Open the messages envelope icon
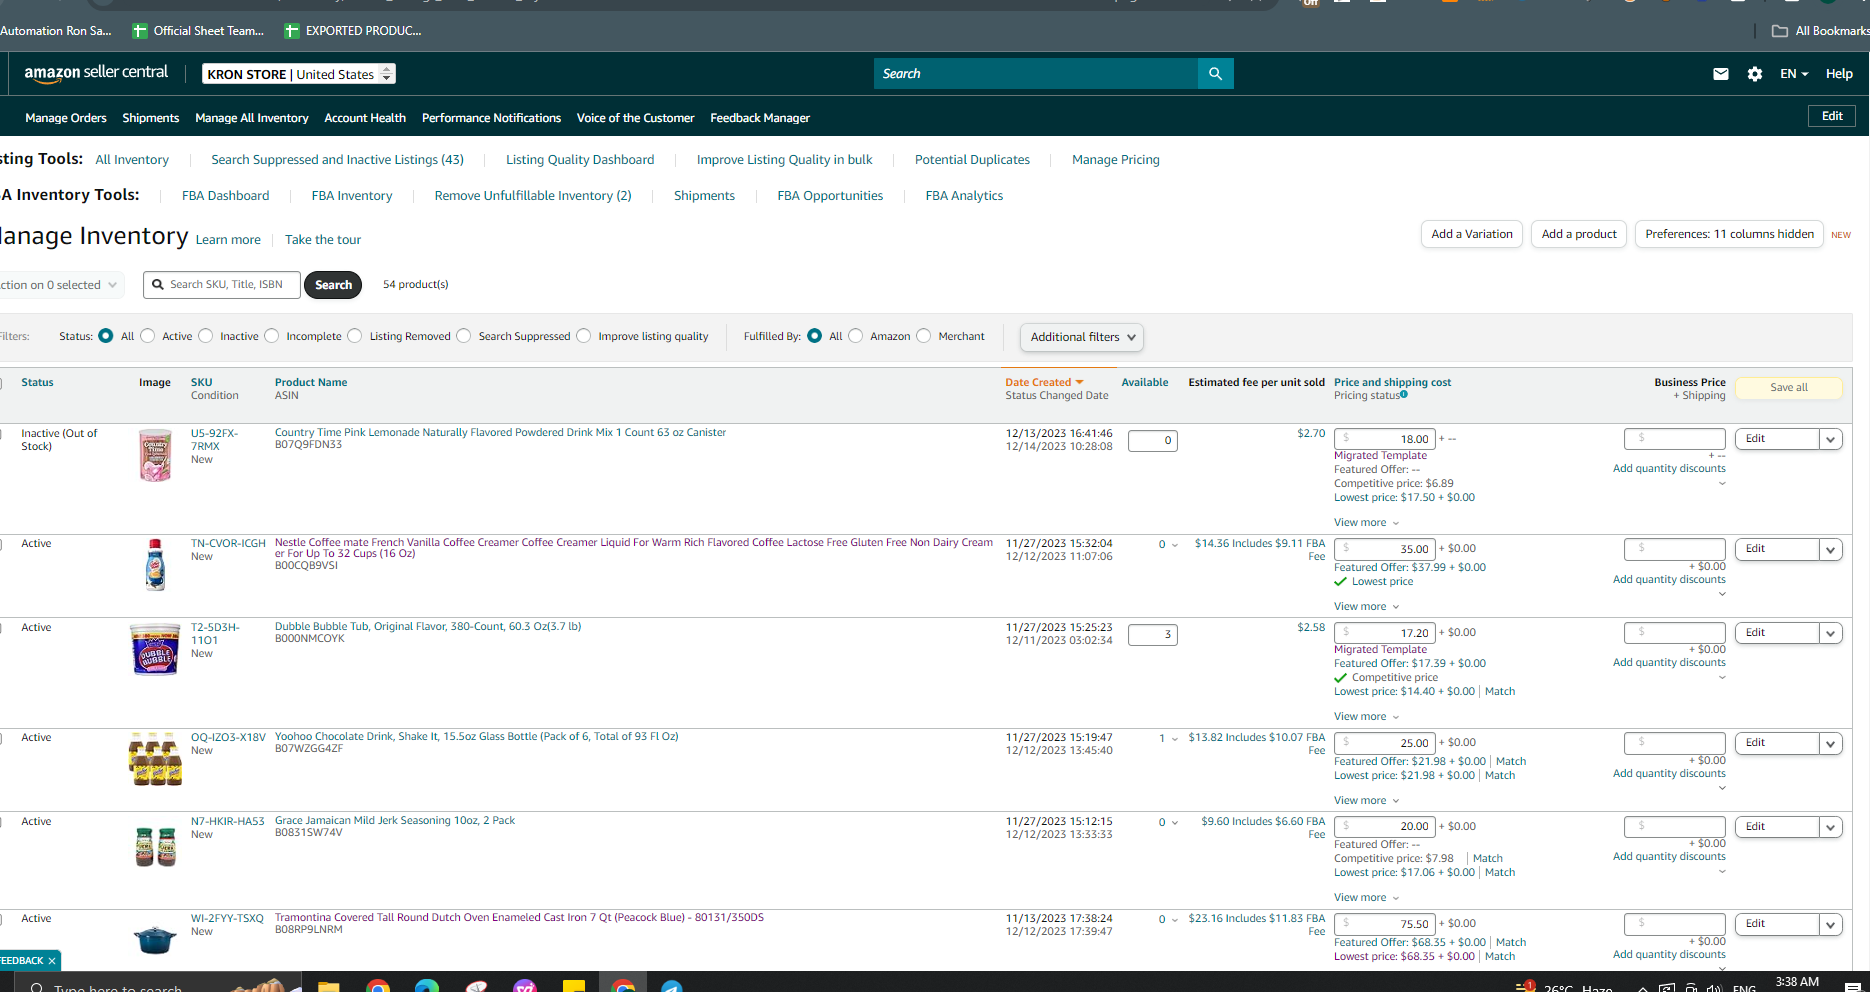The image size is (1870, 992). coord(1720,74)
